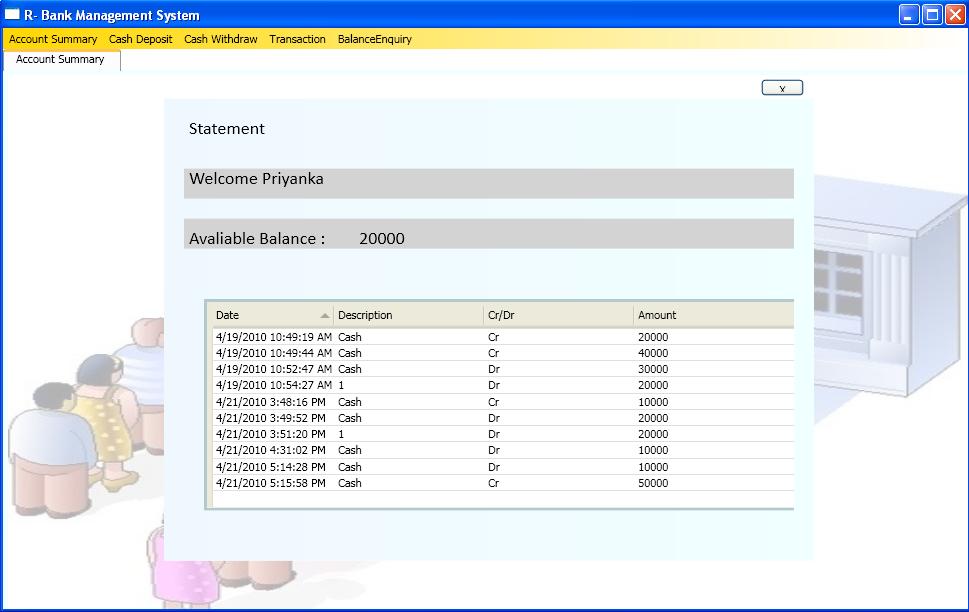Open the Cash Withdraw menu

pyautogui.click(x=220, y=39)
